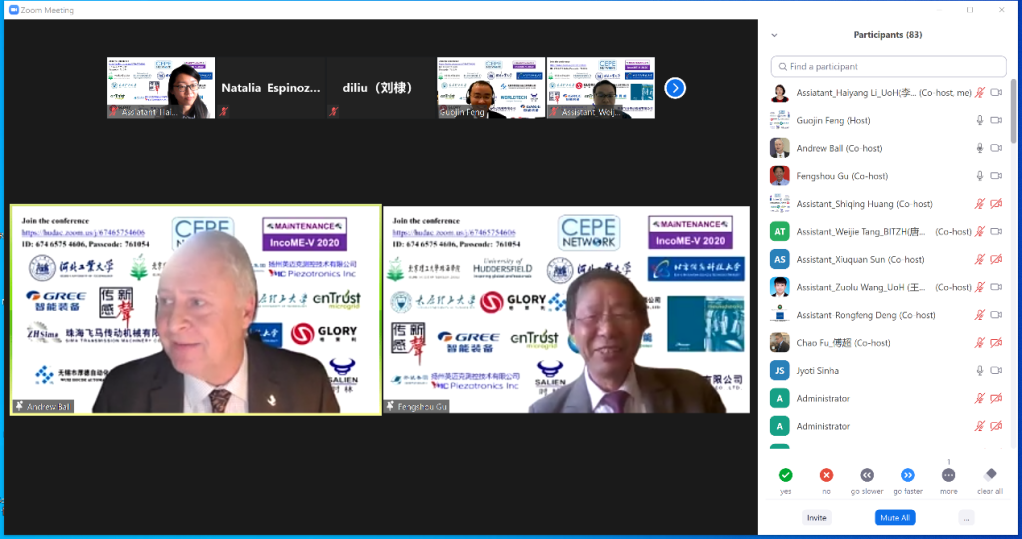Click the red 'no' reaction icon
Viewport: 1022px width, 539px height.
pyautogui.click(x=826, y=475)
